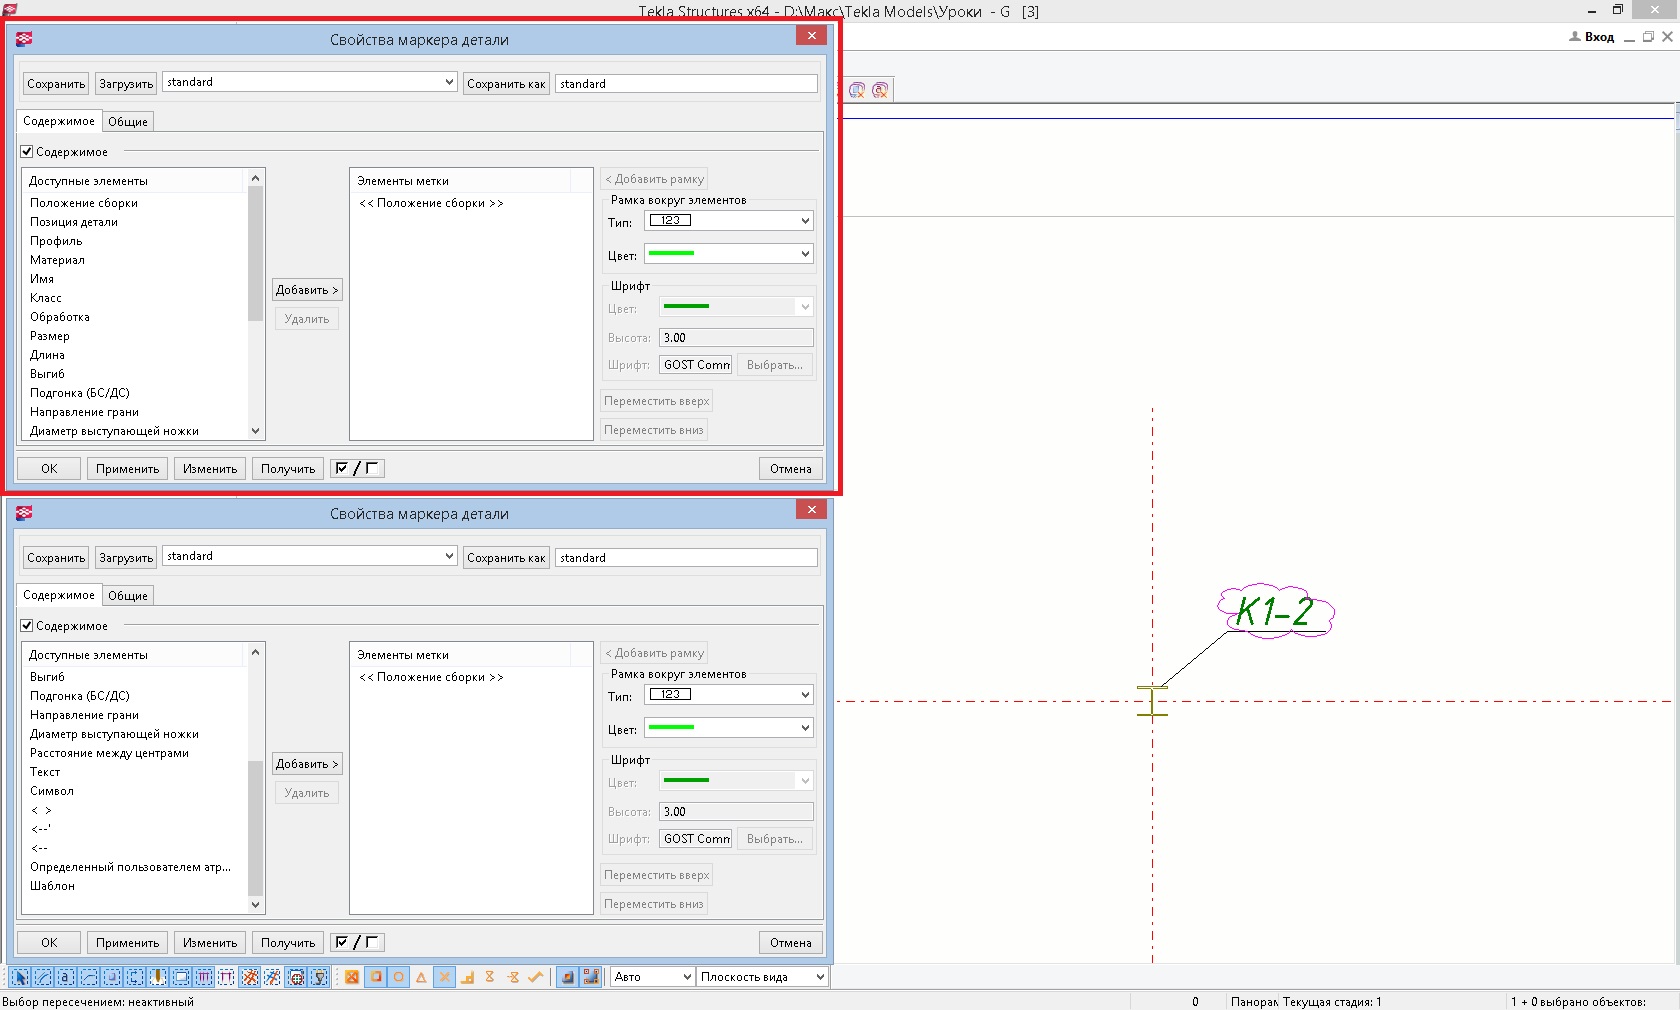The width and height of the screenshot is (1680, 1010).
Task: Click the select-all arrow icon in selection toolbar
Action: 20,977
